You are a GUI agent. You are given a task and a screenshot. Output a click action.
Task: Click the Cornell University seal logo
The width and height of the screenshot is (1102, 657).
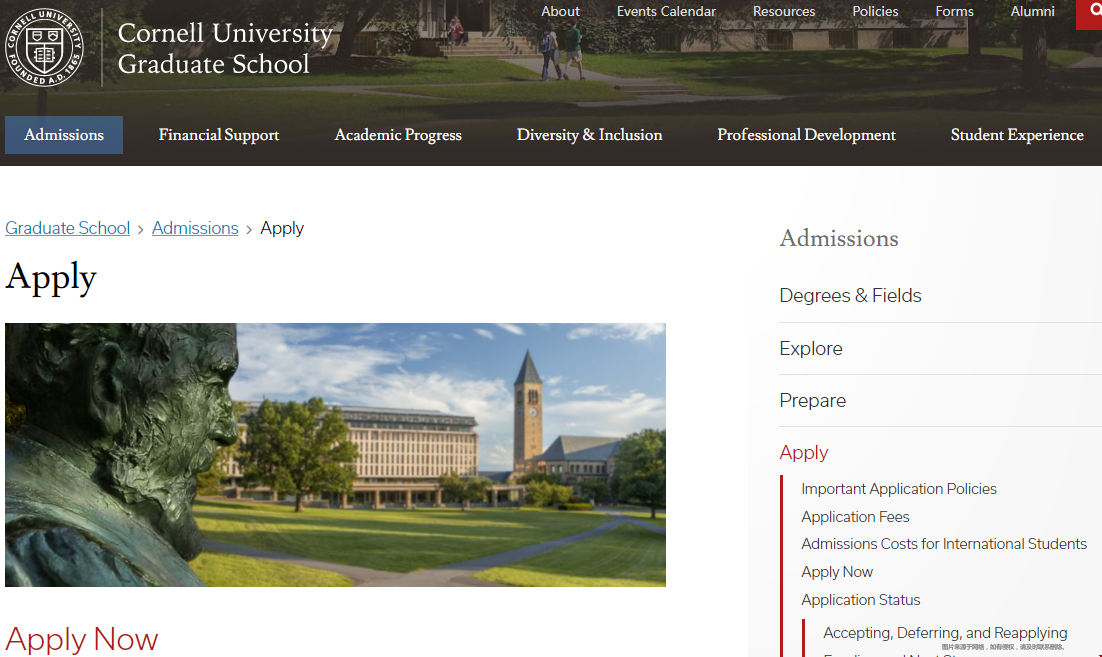pos(44,48)
